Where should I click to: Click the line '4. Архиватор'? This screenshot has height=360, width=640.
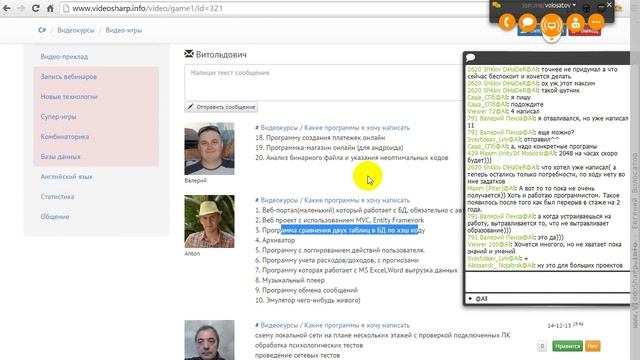[x=275, y=240]
